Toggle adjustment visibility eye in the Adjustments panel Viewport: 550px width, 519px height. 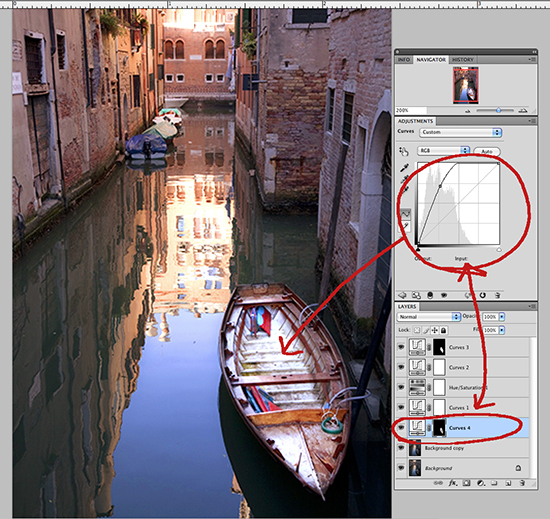(x=444, y=295)
